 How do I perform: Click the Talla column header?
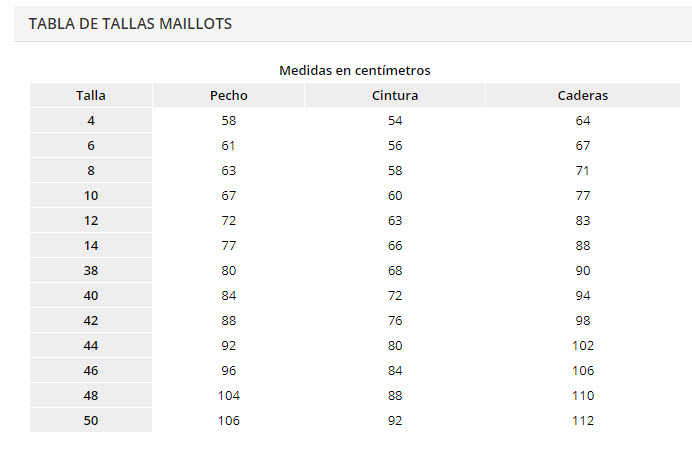coord(91,96)
